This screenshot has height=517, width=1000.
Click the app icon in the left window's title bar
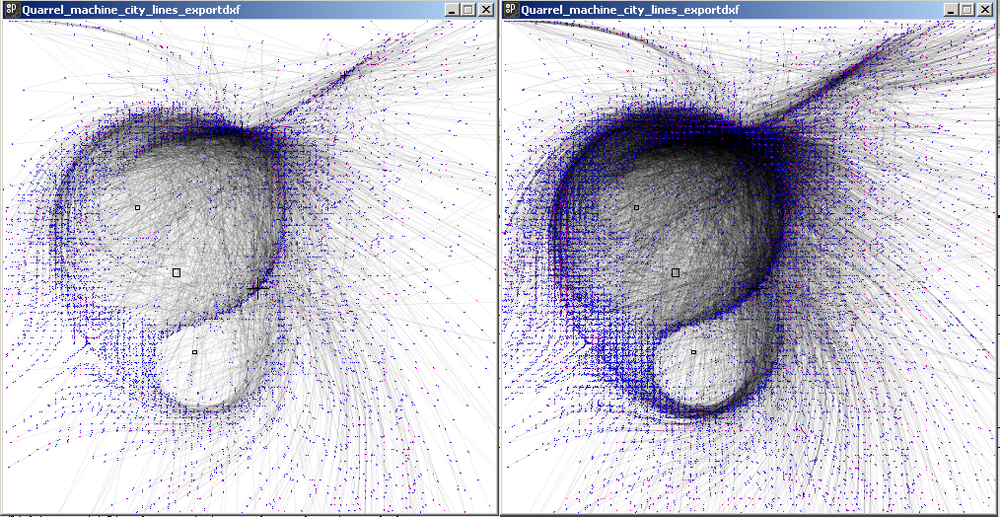(x=11, y=10)
